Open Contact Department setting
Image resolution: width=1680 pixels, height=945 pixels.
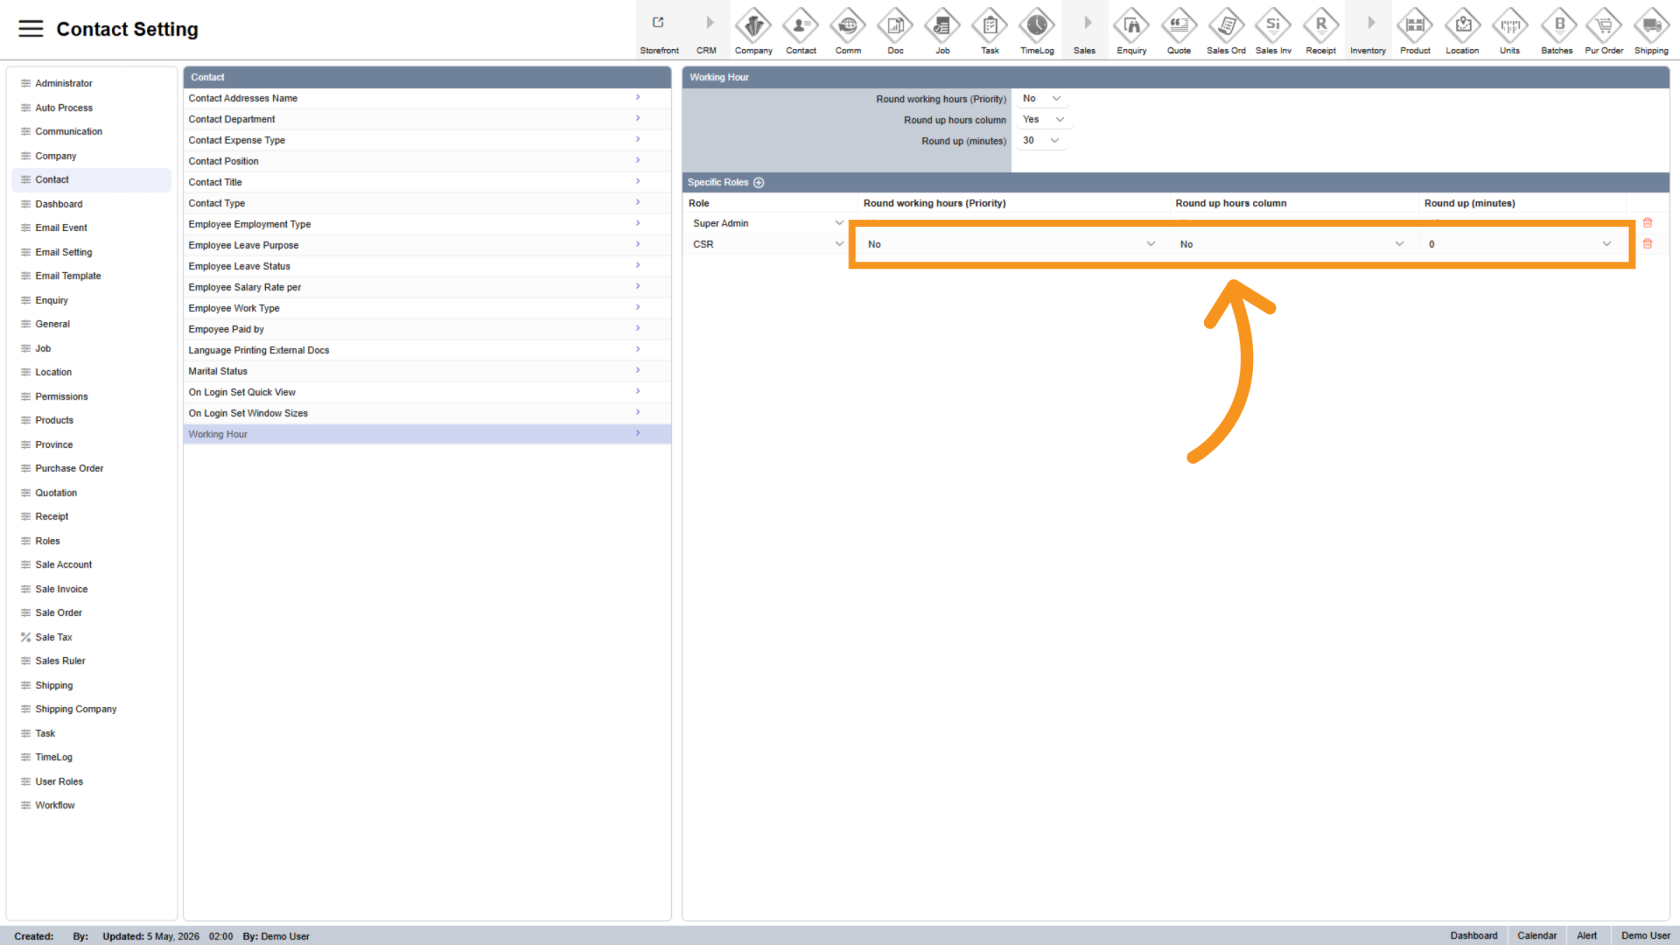427,119
